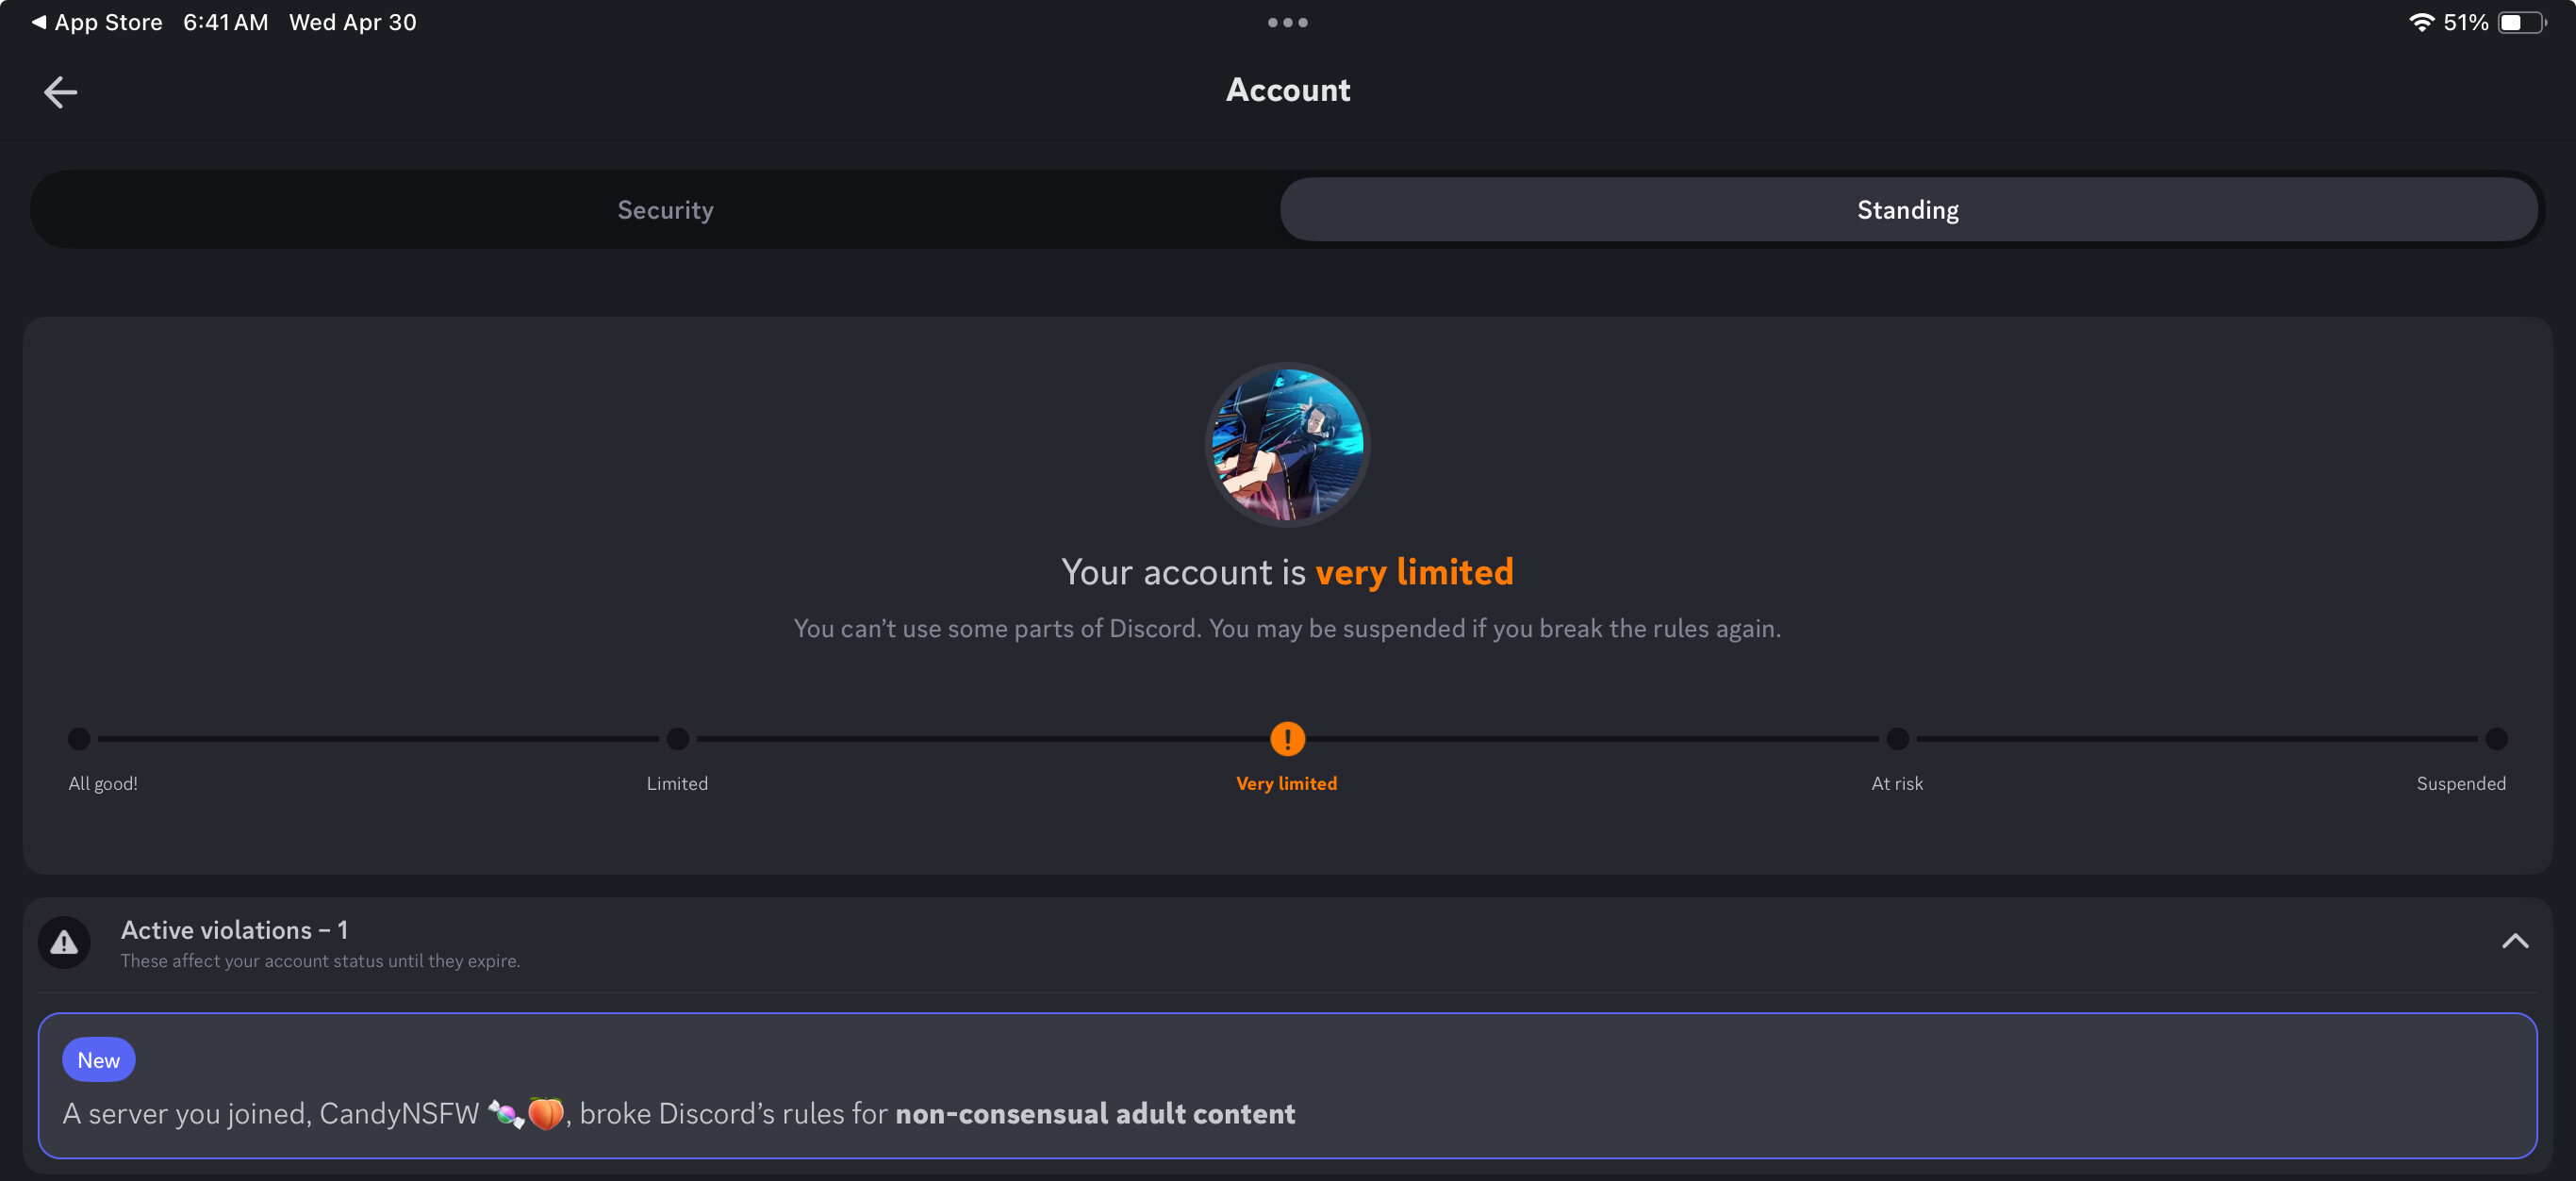Tap the Active violations – 1 header

click(x=234, y=930)
